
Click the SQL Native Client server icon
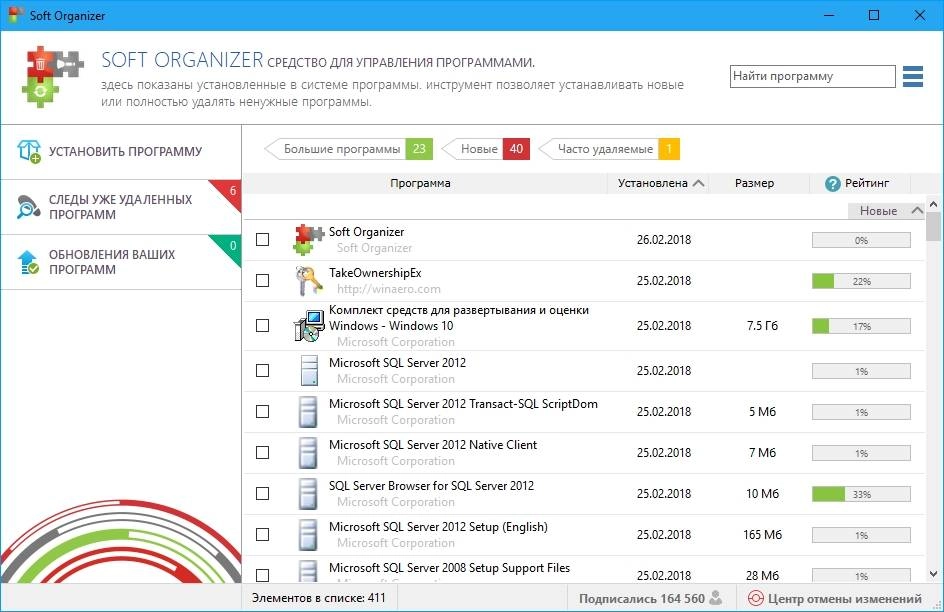tap(308, 453)
